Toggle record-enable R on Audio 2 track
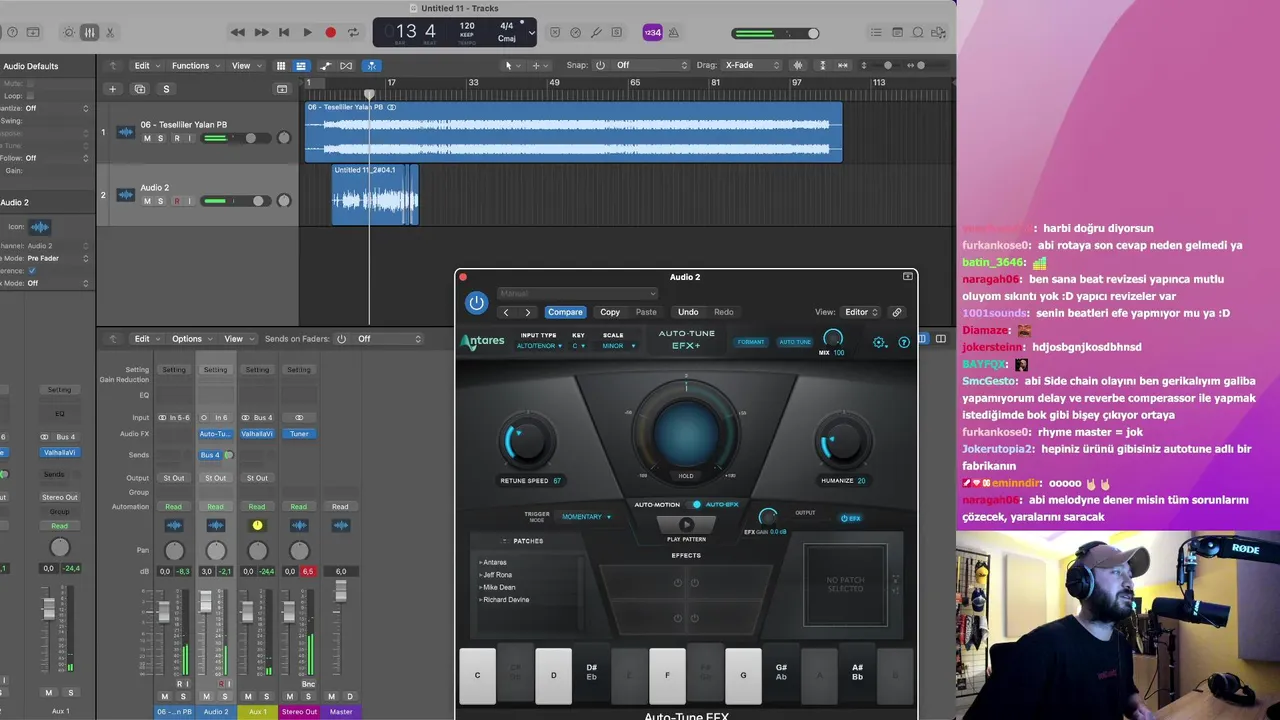The image size is (1280, 720). (177, 201)
